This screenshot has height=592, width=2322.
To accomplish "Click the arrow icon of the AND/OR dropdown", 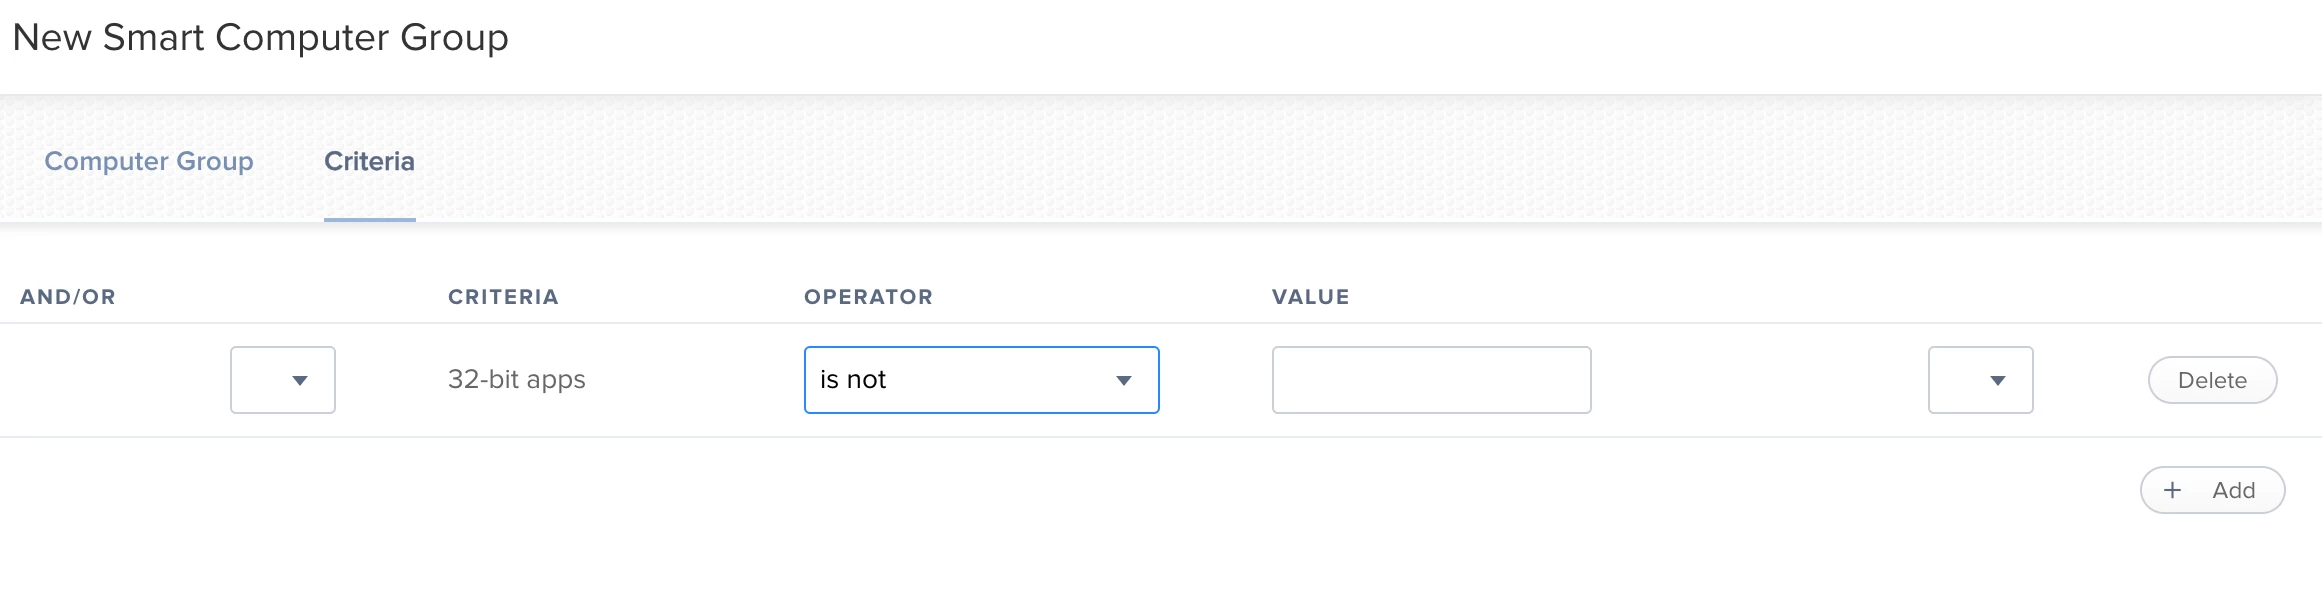I will point(300,381).
